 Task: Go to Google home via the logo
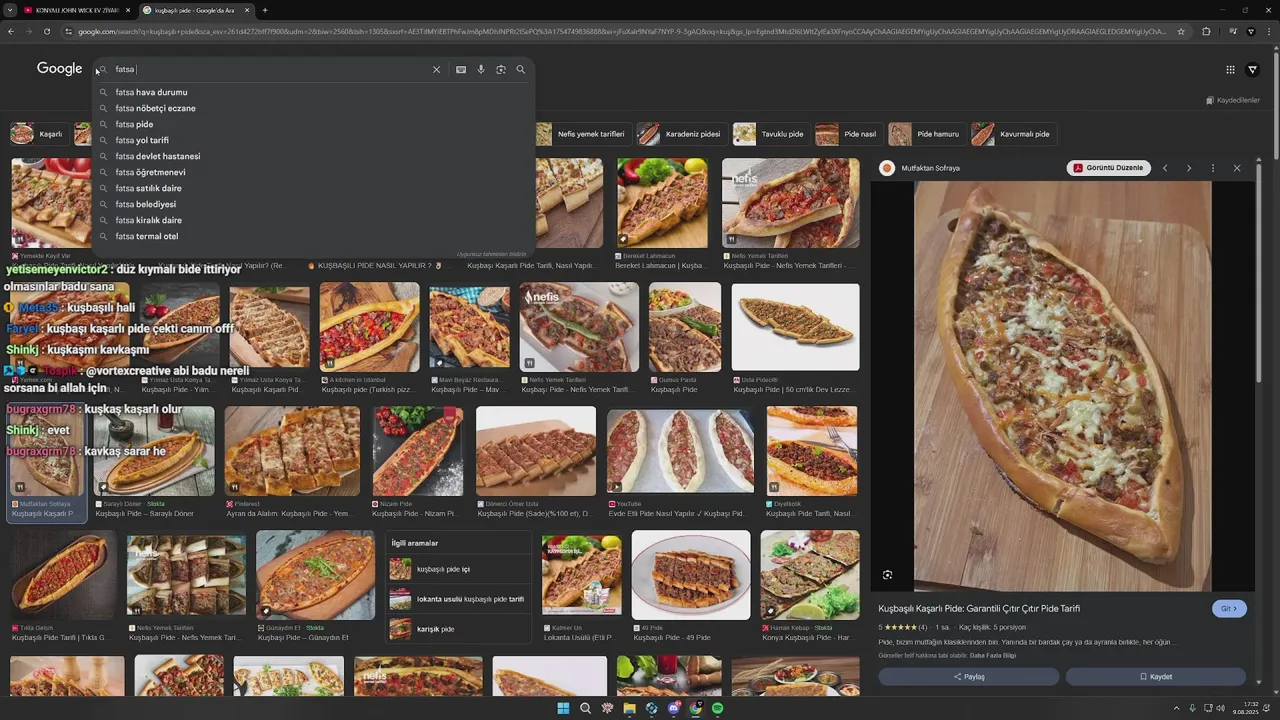[x=59, y=68]
